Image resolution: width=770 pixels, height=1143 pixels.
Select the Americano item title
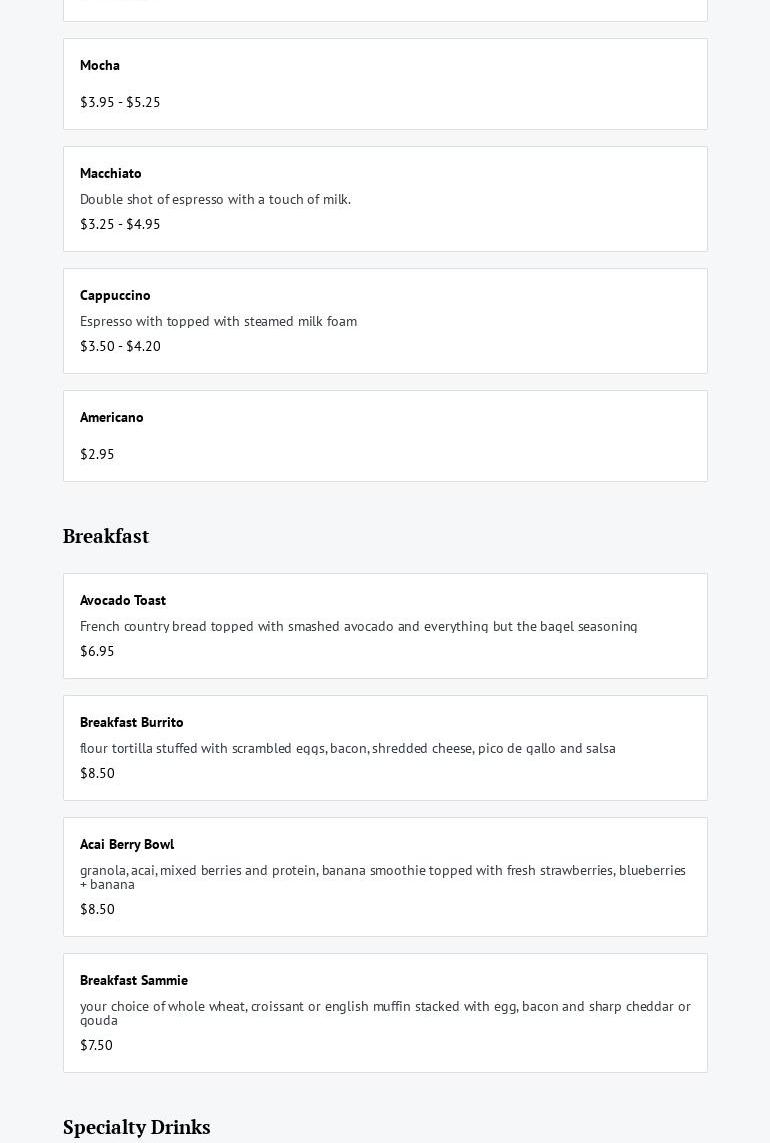(x=112, y=418)
